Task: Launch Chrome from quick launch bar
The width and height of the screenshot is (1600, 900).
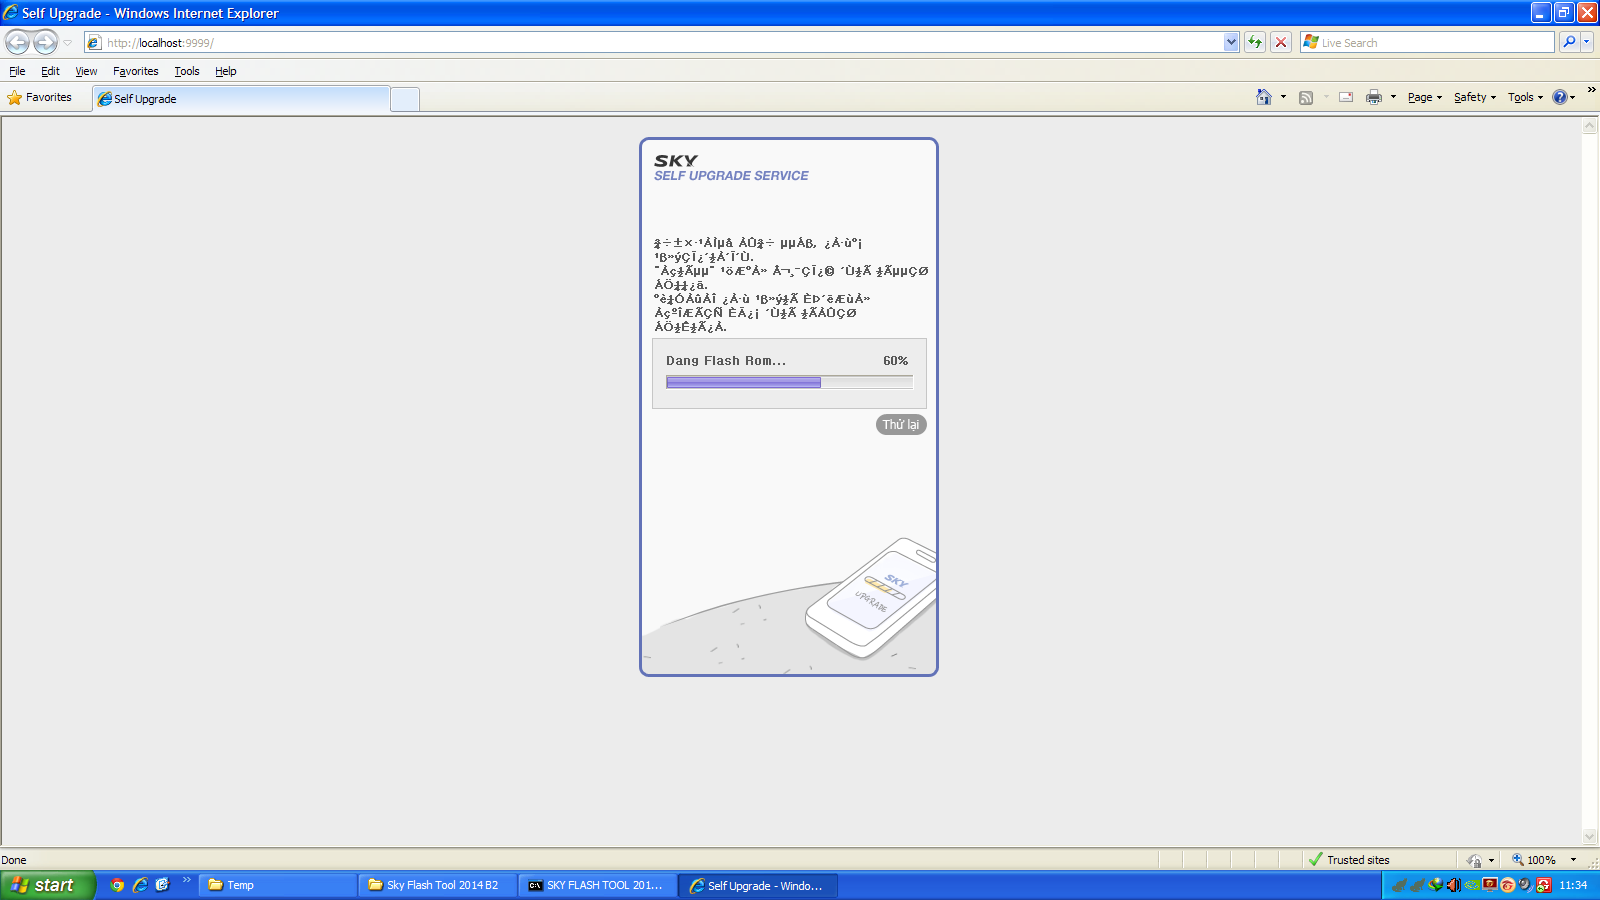Action: pos(117,885)
